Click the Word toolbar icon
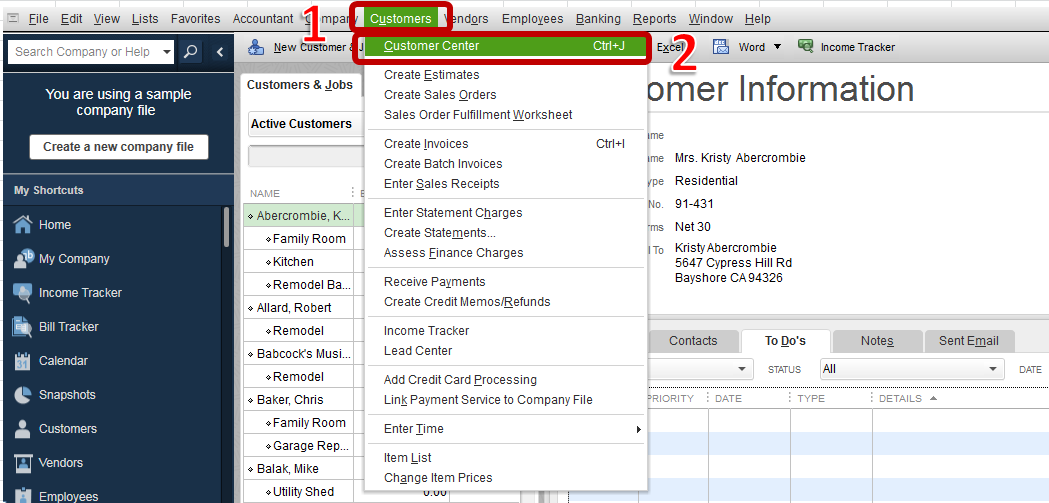 721,47
